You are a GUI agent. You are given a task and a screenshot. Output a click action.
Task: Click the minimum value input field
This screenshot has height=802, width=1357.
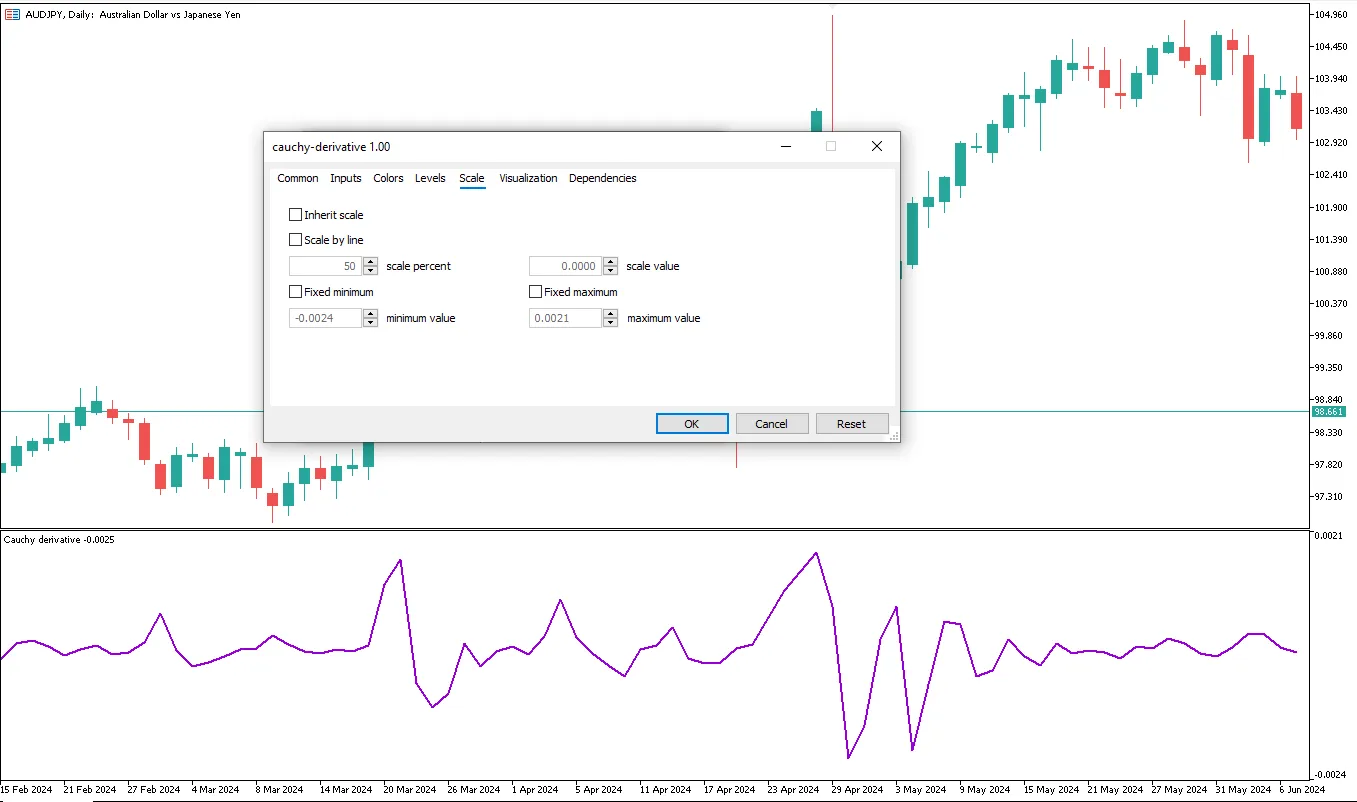325,318
